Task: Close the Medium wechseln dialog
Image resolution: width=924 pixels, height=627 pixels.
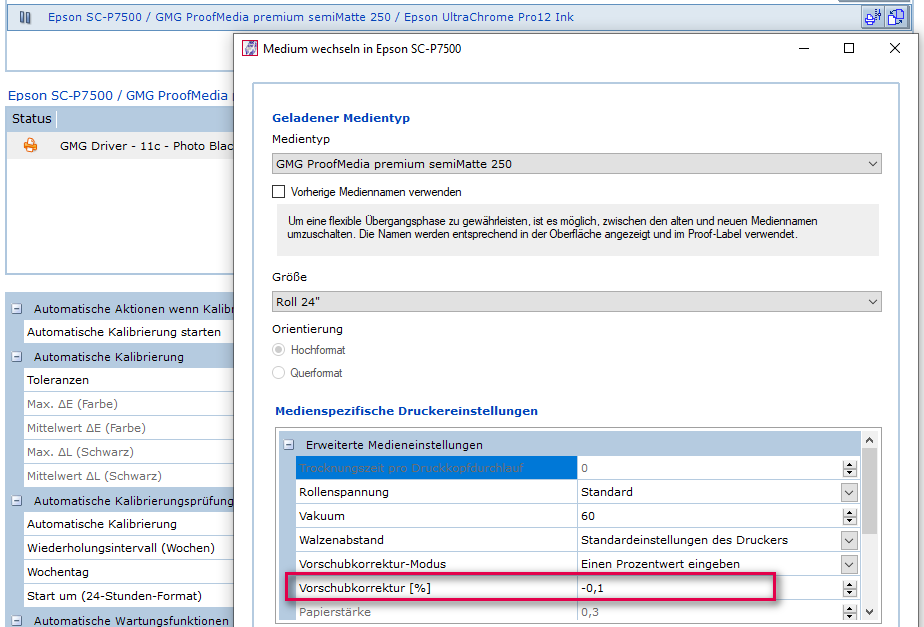Action: (x=895, y=48)
